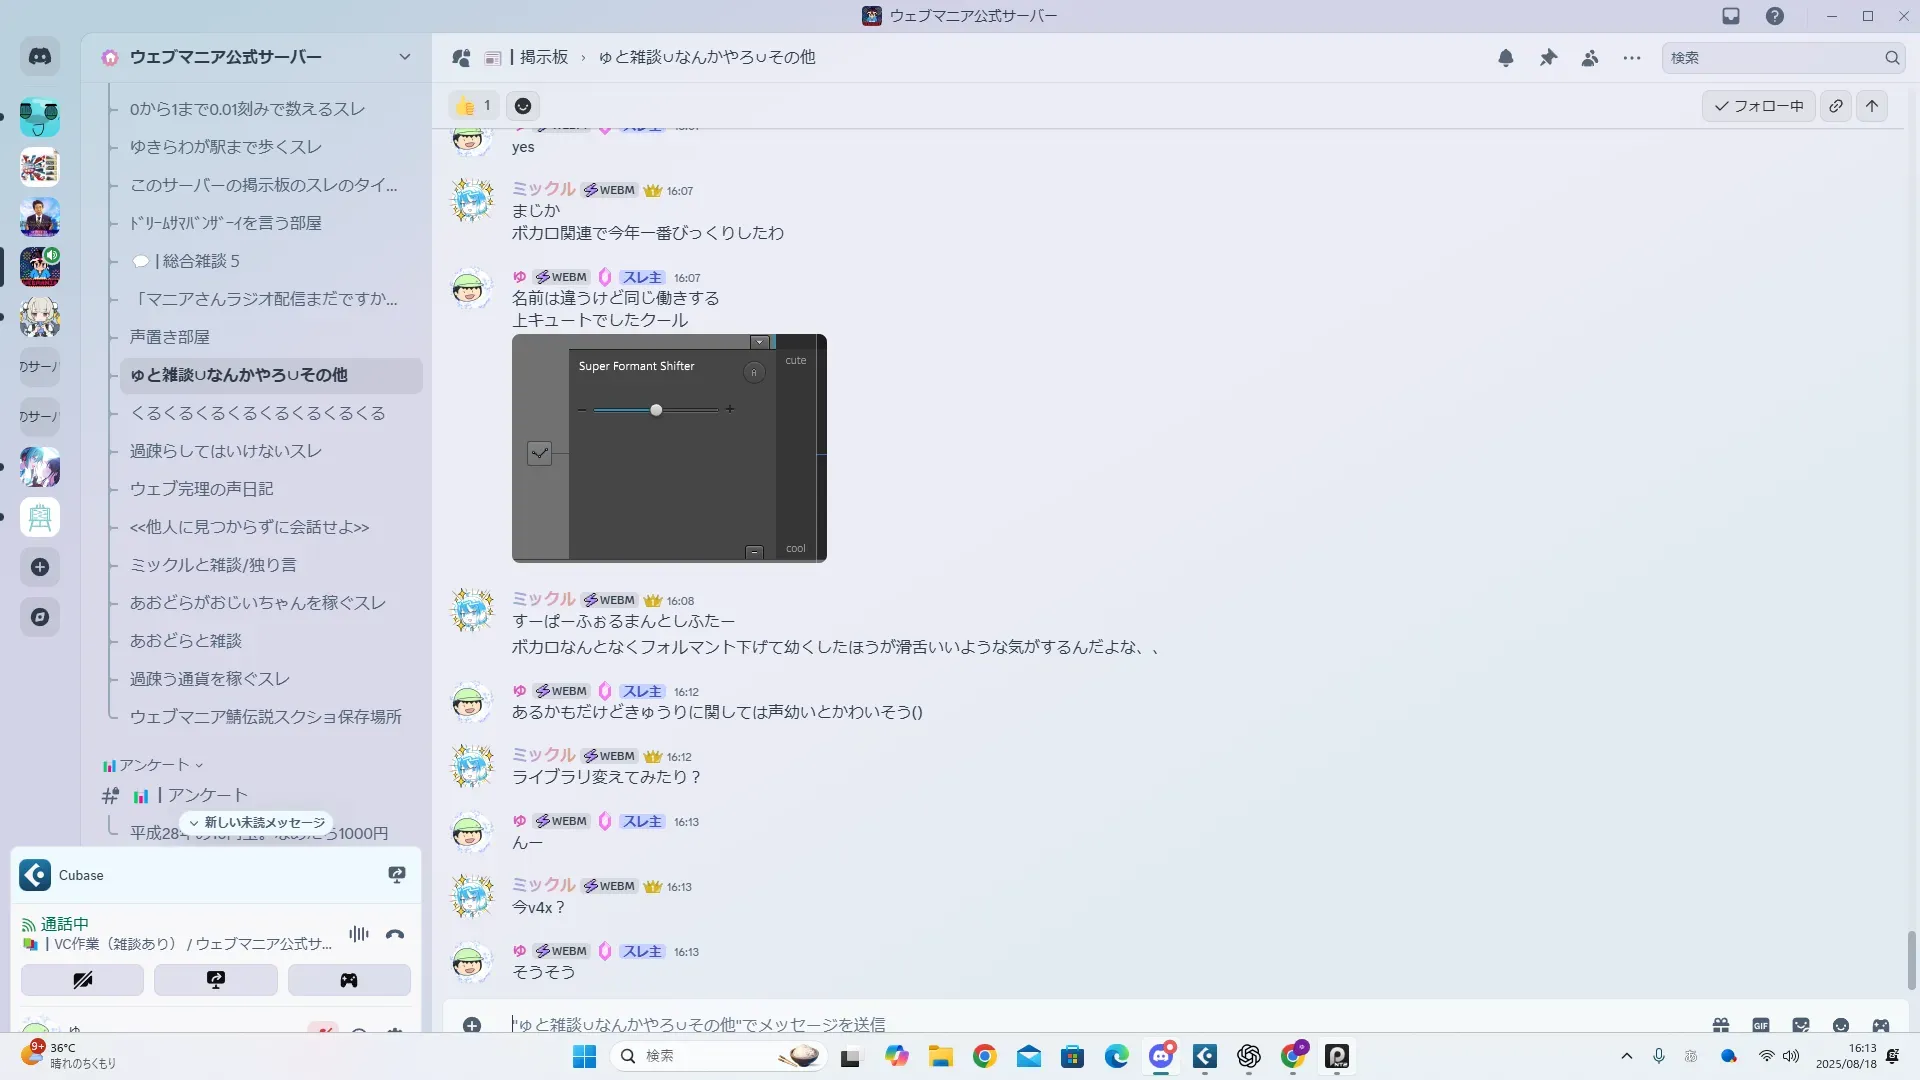Disconnect from the voice call
Screen dimensions: 1920x1080
[395, 935]
